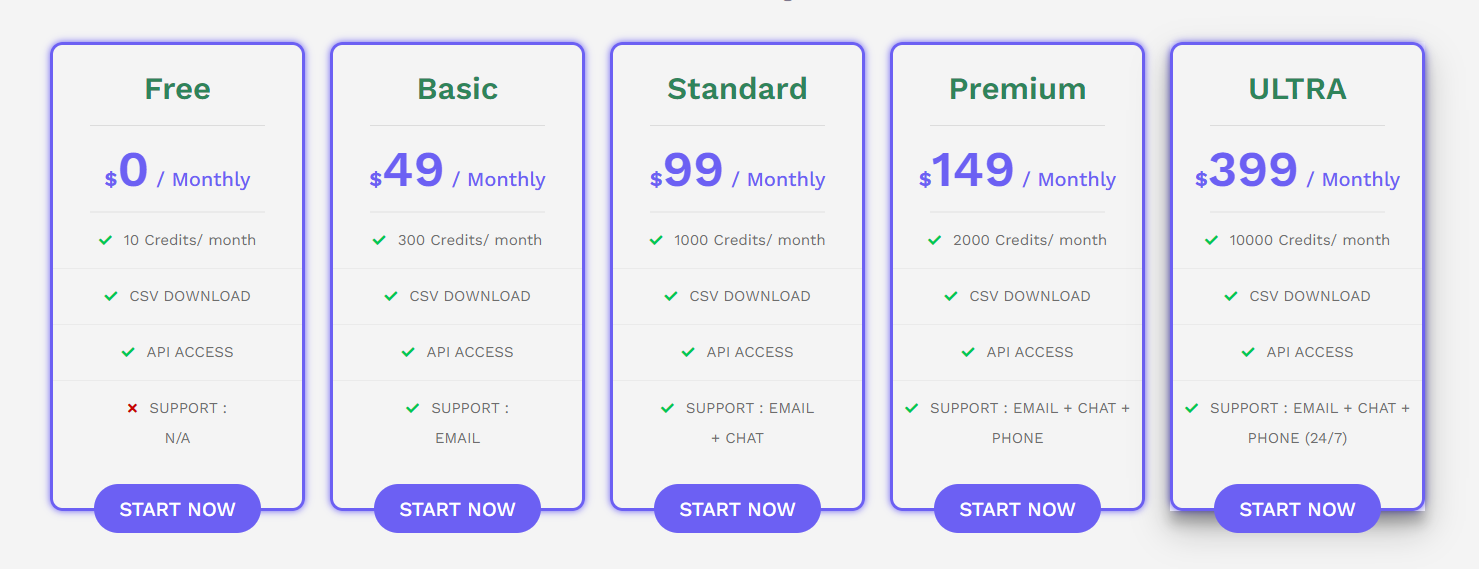Click checkmark beside 300 Credits/ month
Screen dimensions: 1479x569
coord(379,240)
